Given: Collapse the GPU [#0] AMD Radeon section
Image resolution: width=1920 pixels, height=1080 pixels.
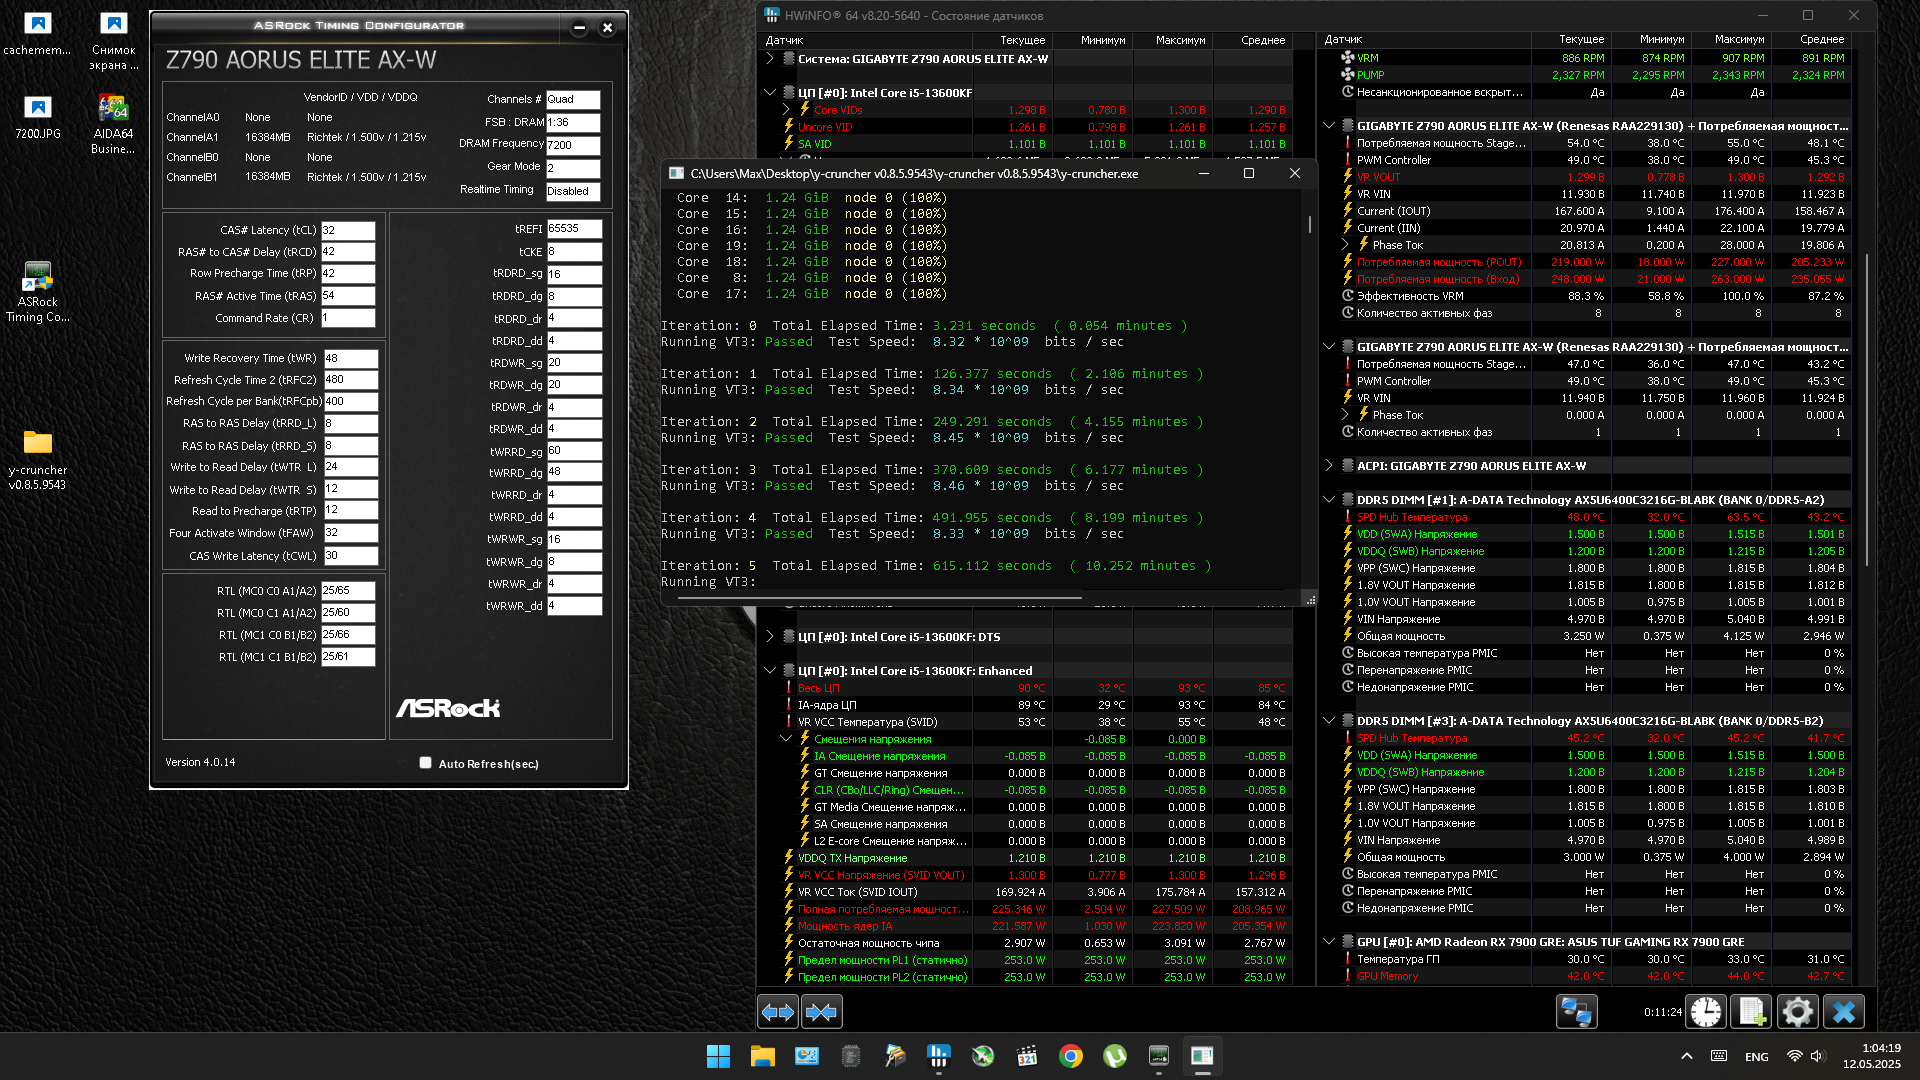Looking at the screenshot, I should coord(1329,942).
